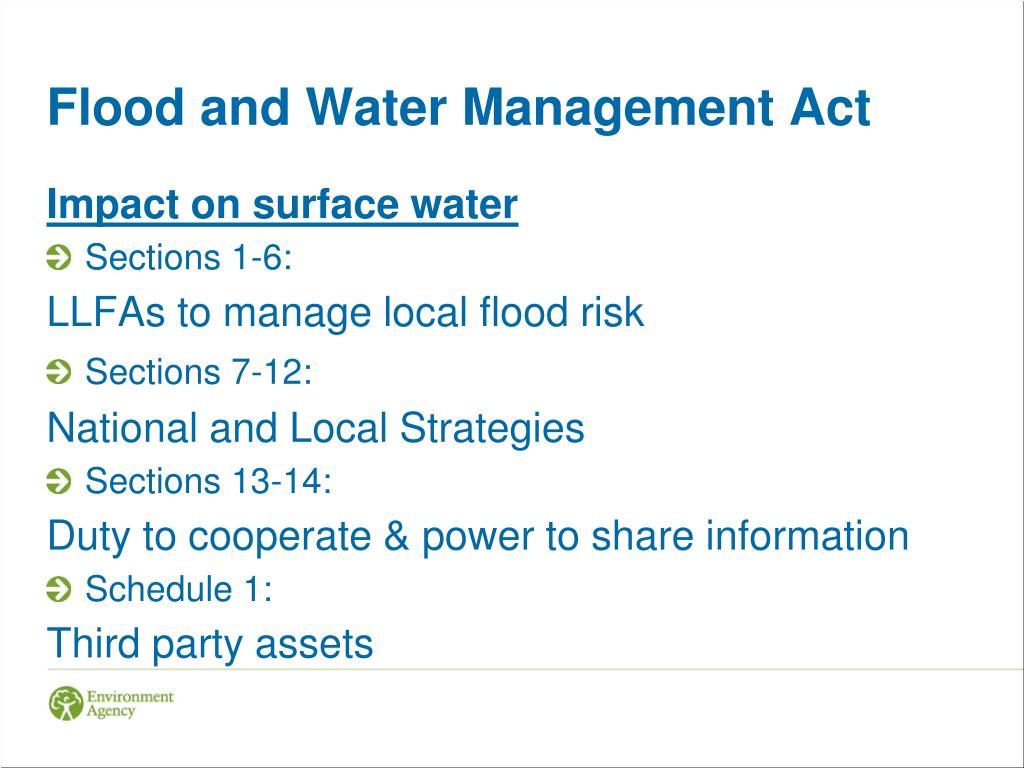Click the Schedule 1 heading text
The image size is (1024, 768).
click(x=179, y=589)
